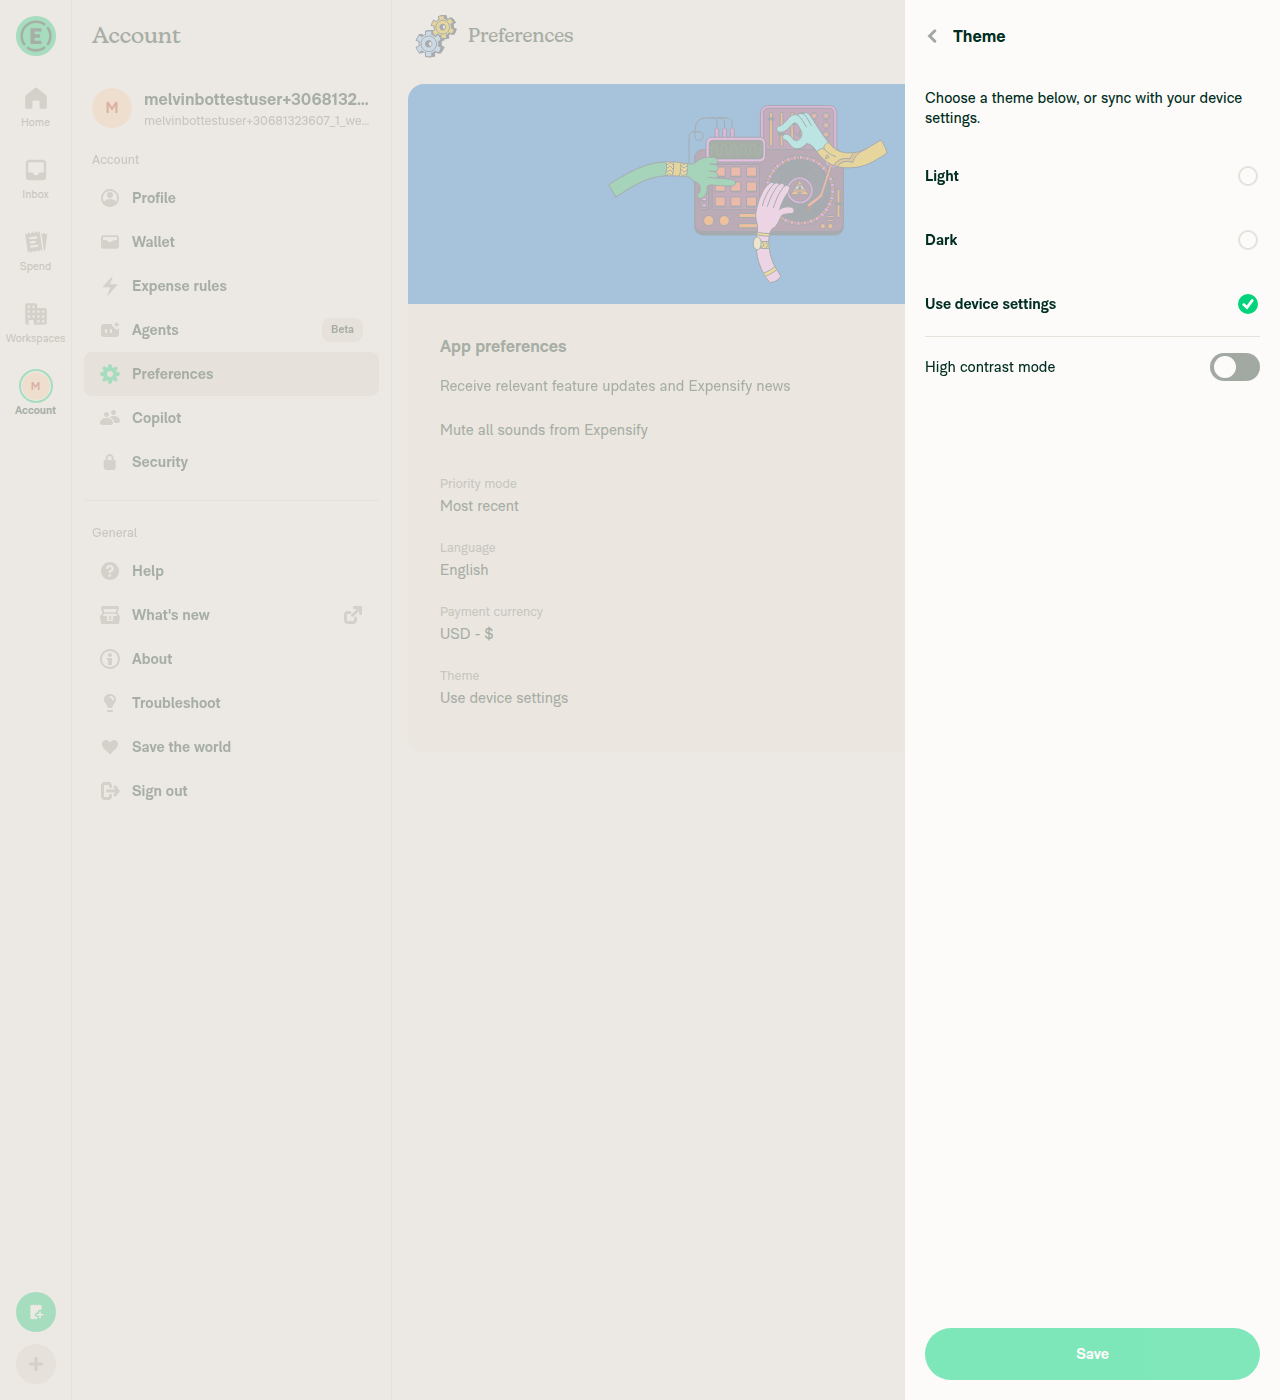This screenshot has width=1280, height=1400.
Task: Open Inbox in the left navigation
Action: (x=35, y=179)
